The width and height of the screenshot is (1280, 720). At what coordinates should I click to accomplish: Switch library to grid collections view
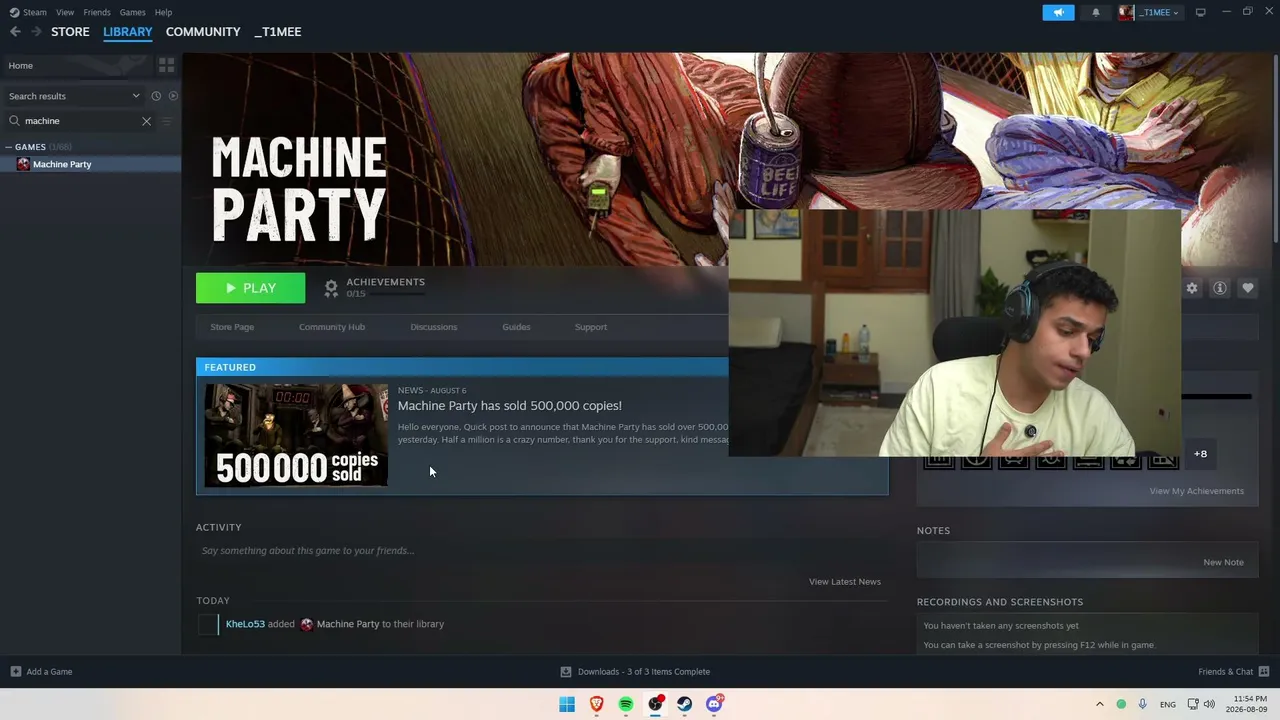point(167,65)
